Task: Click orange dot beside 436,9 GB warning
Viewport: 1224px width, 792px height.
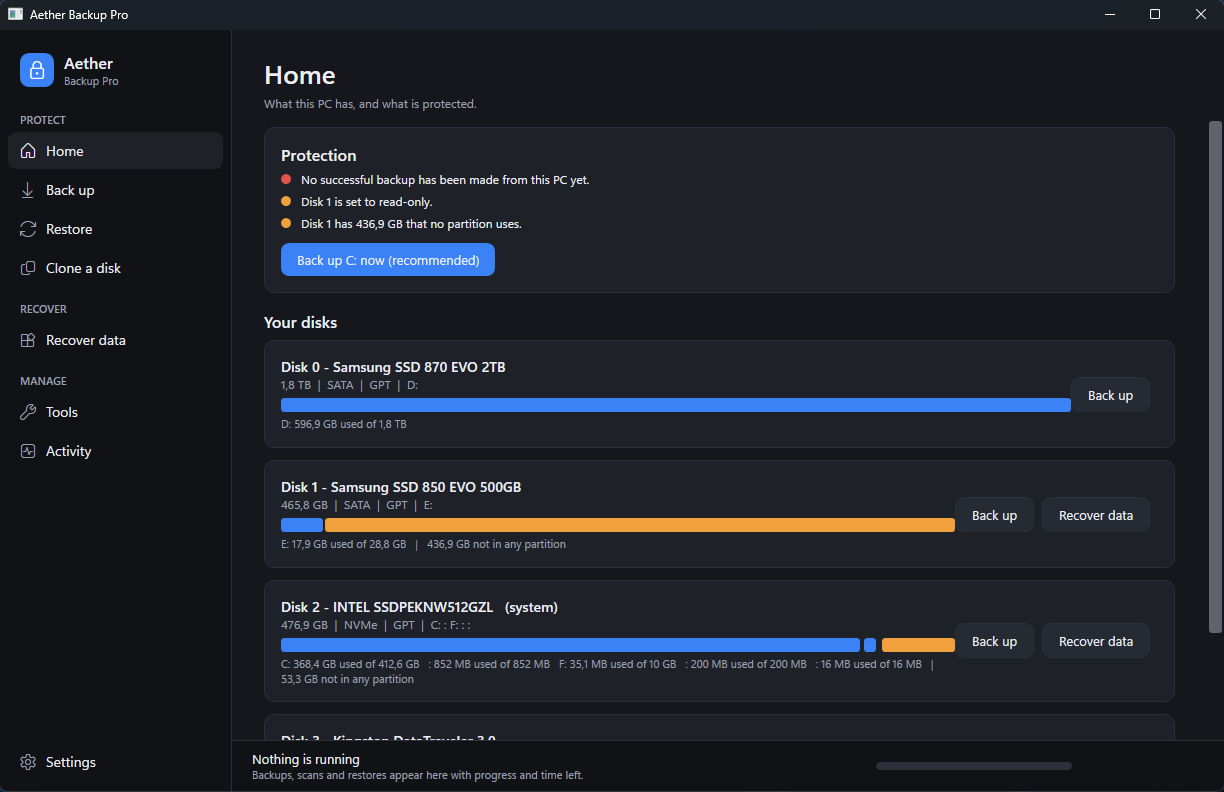Action: coord(286,223)
